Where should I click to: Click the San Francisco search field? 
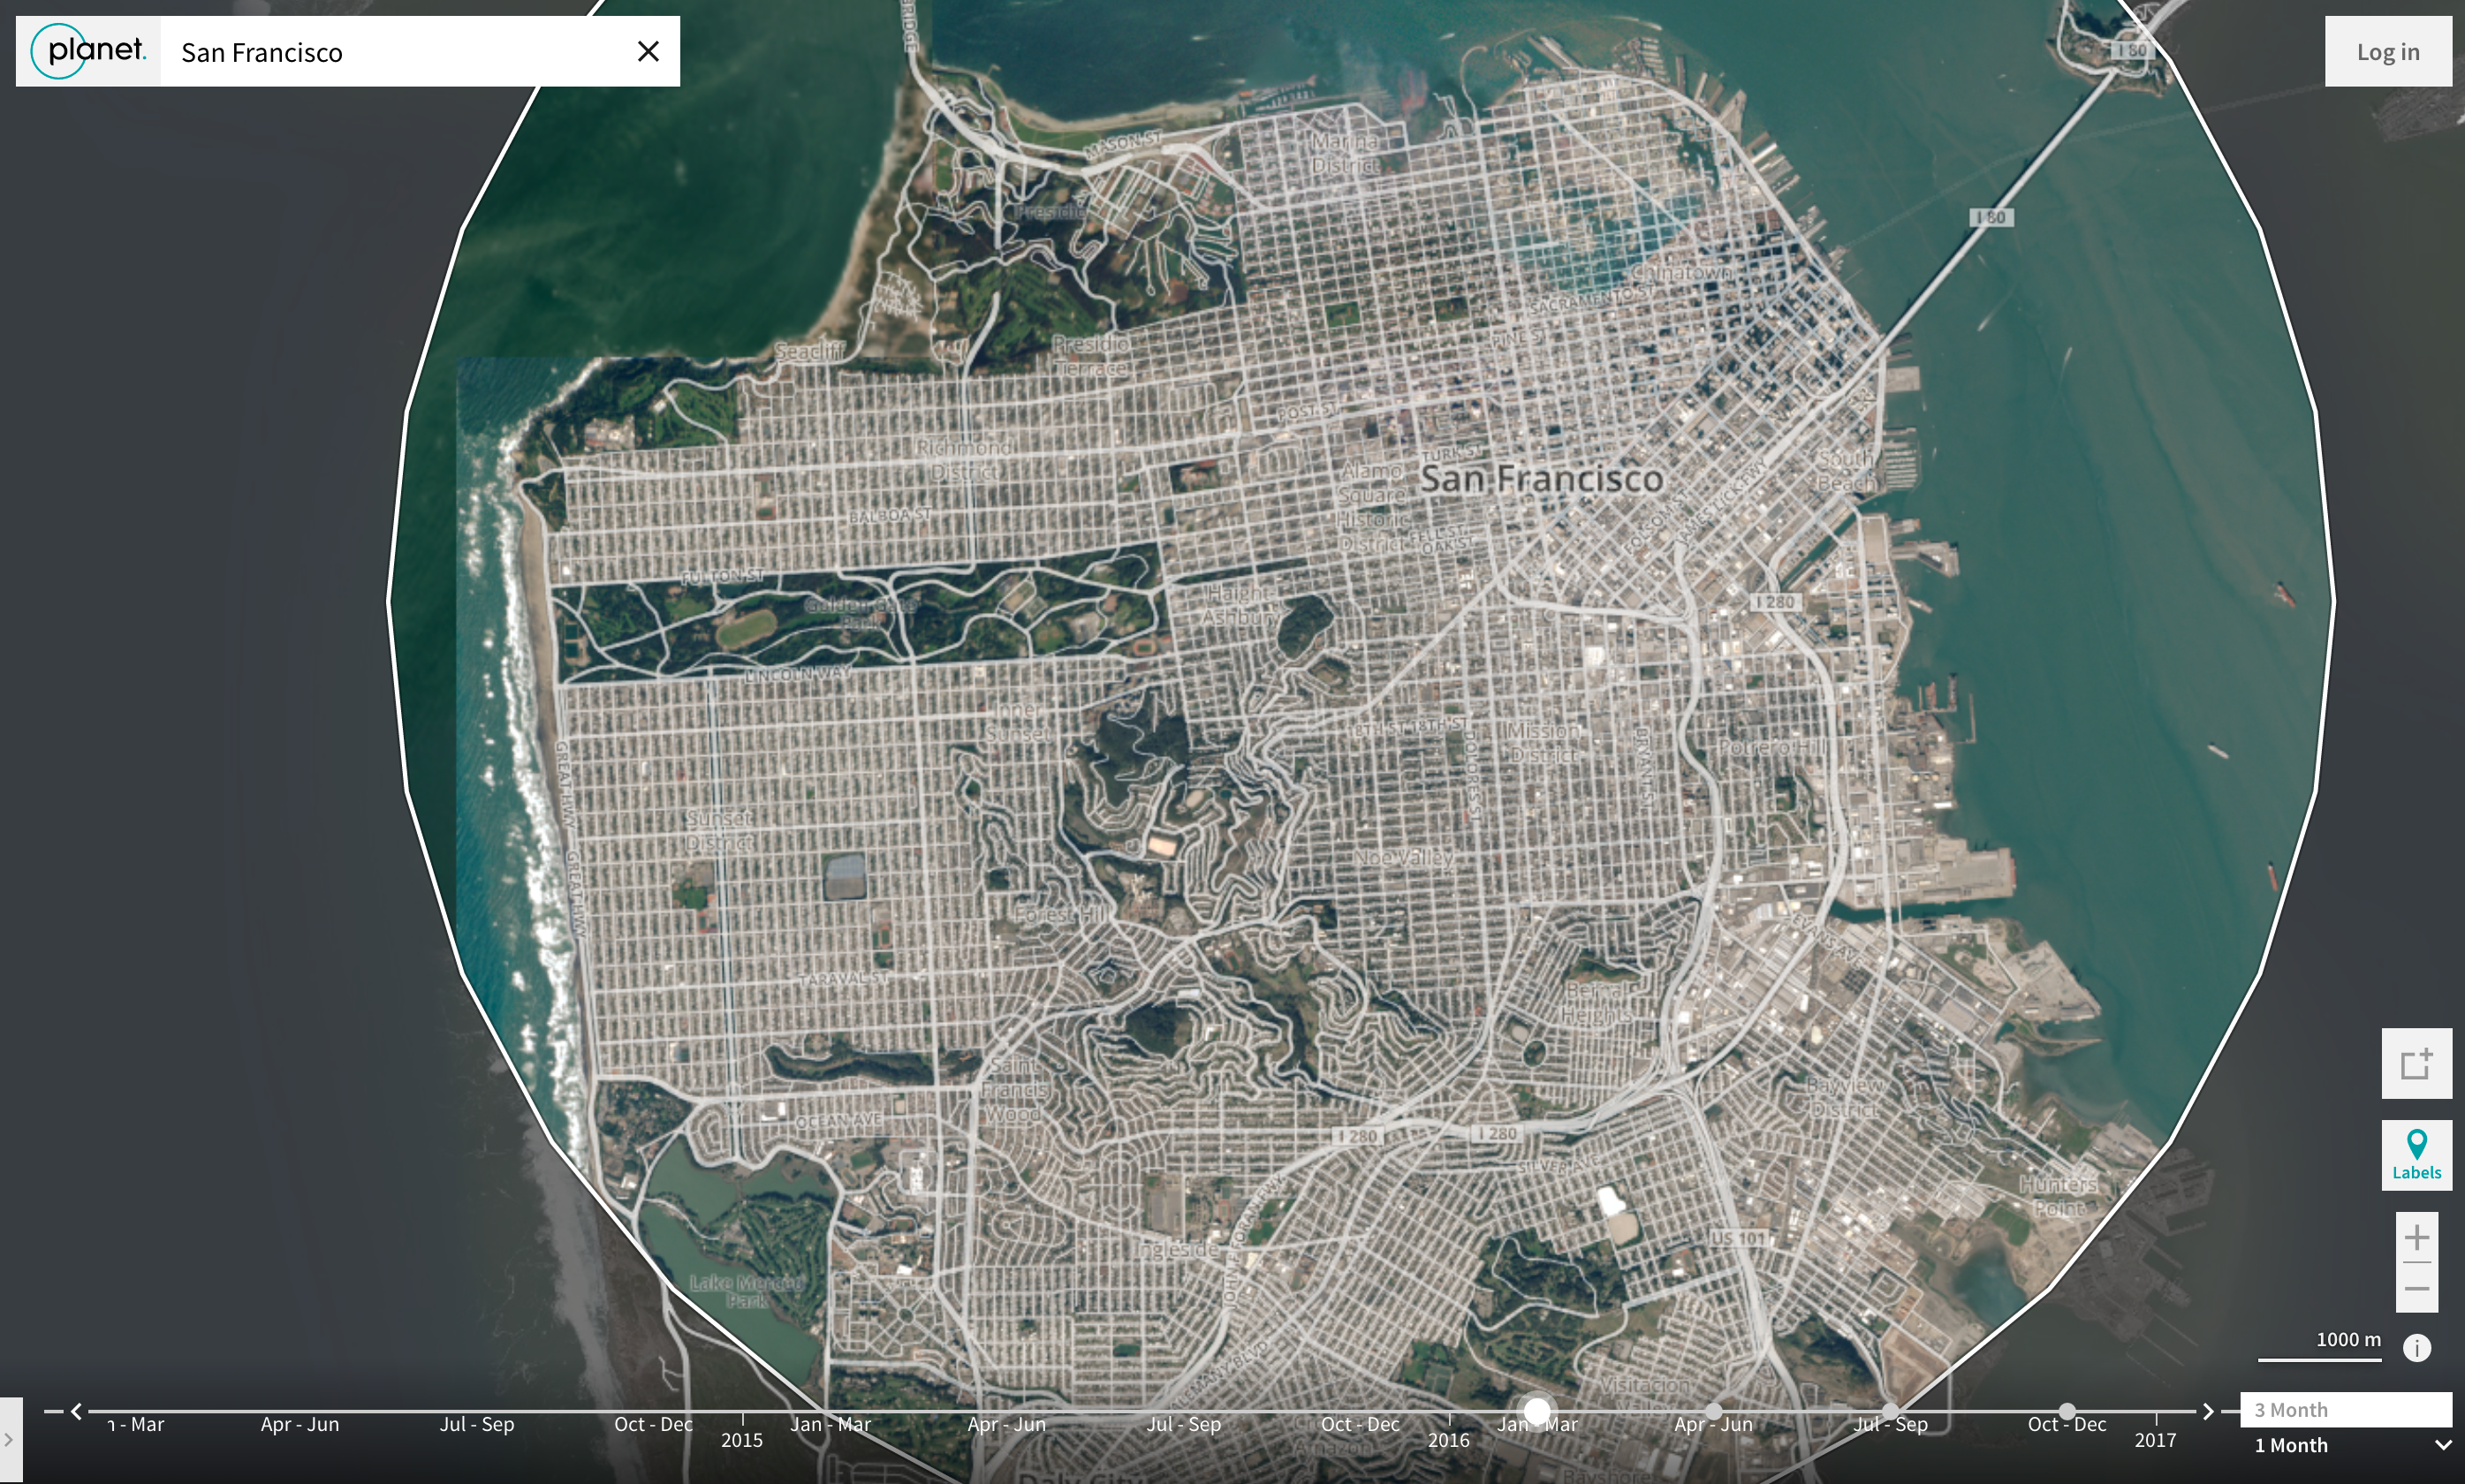(x=400, y=52)
